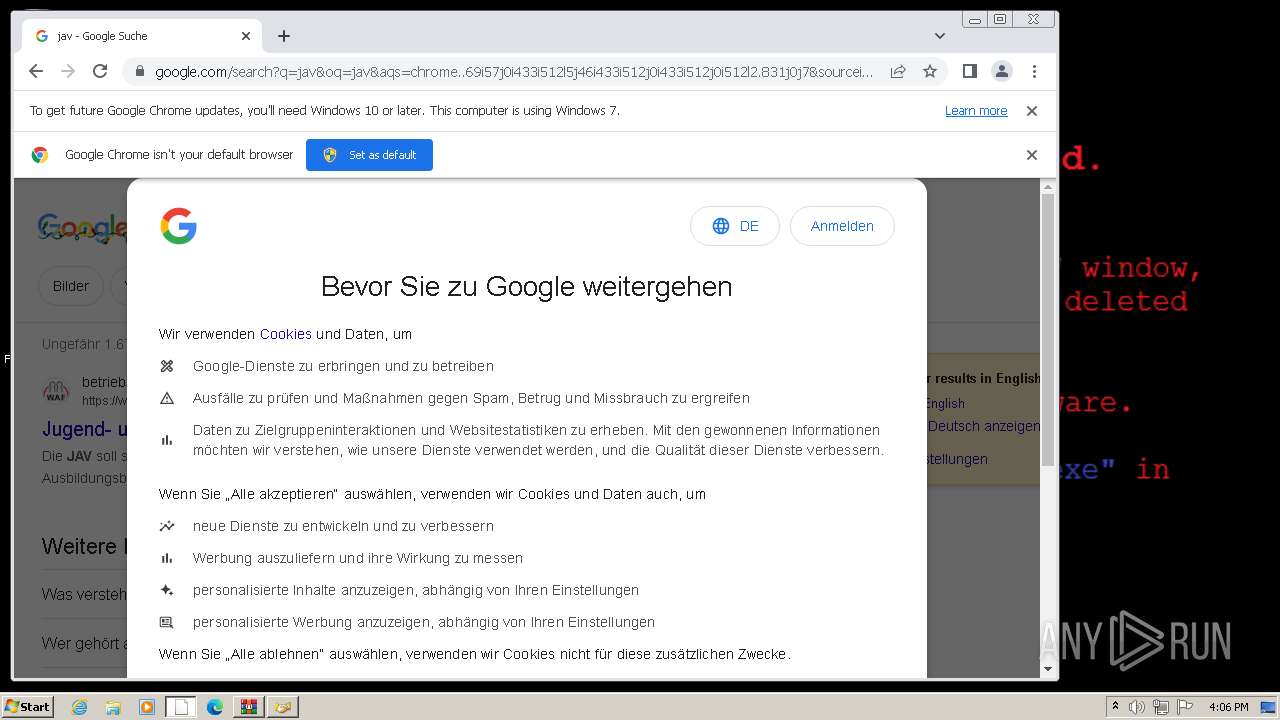Click the 'Jugend-' search result title
This screenshot has width=1280, height=720.
85,429
